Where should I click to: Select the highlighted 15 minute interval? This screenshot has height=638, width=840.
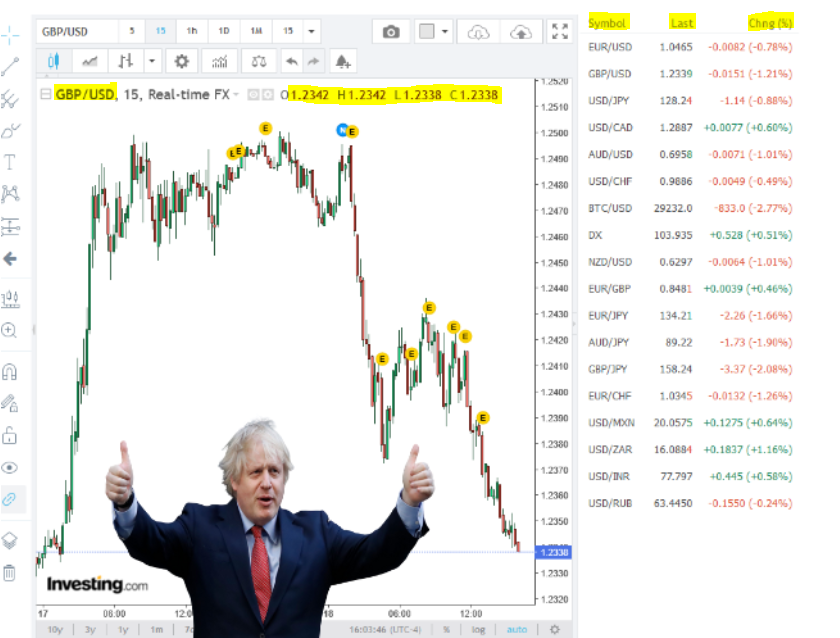point(160,31)
